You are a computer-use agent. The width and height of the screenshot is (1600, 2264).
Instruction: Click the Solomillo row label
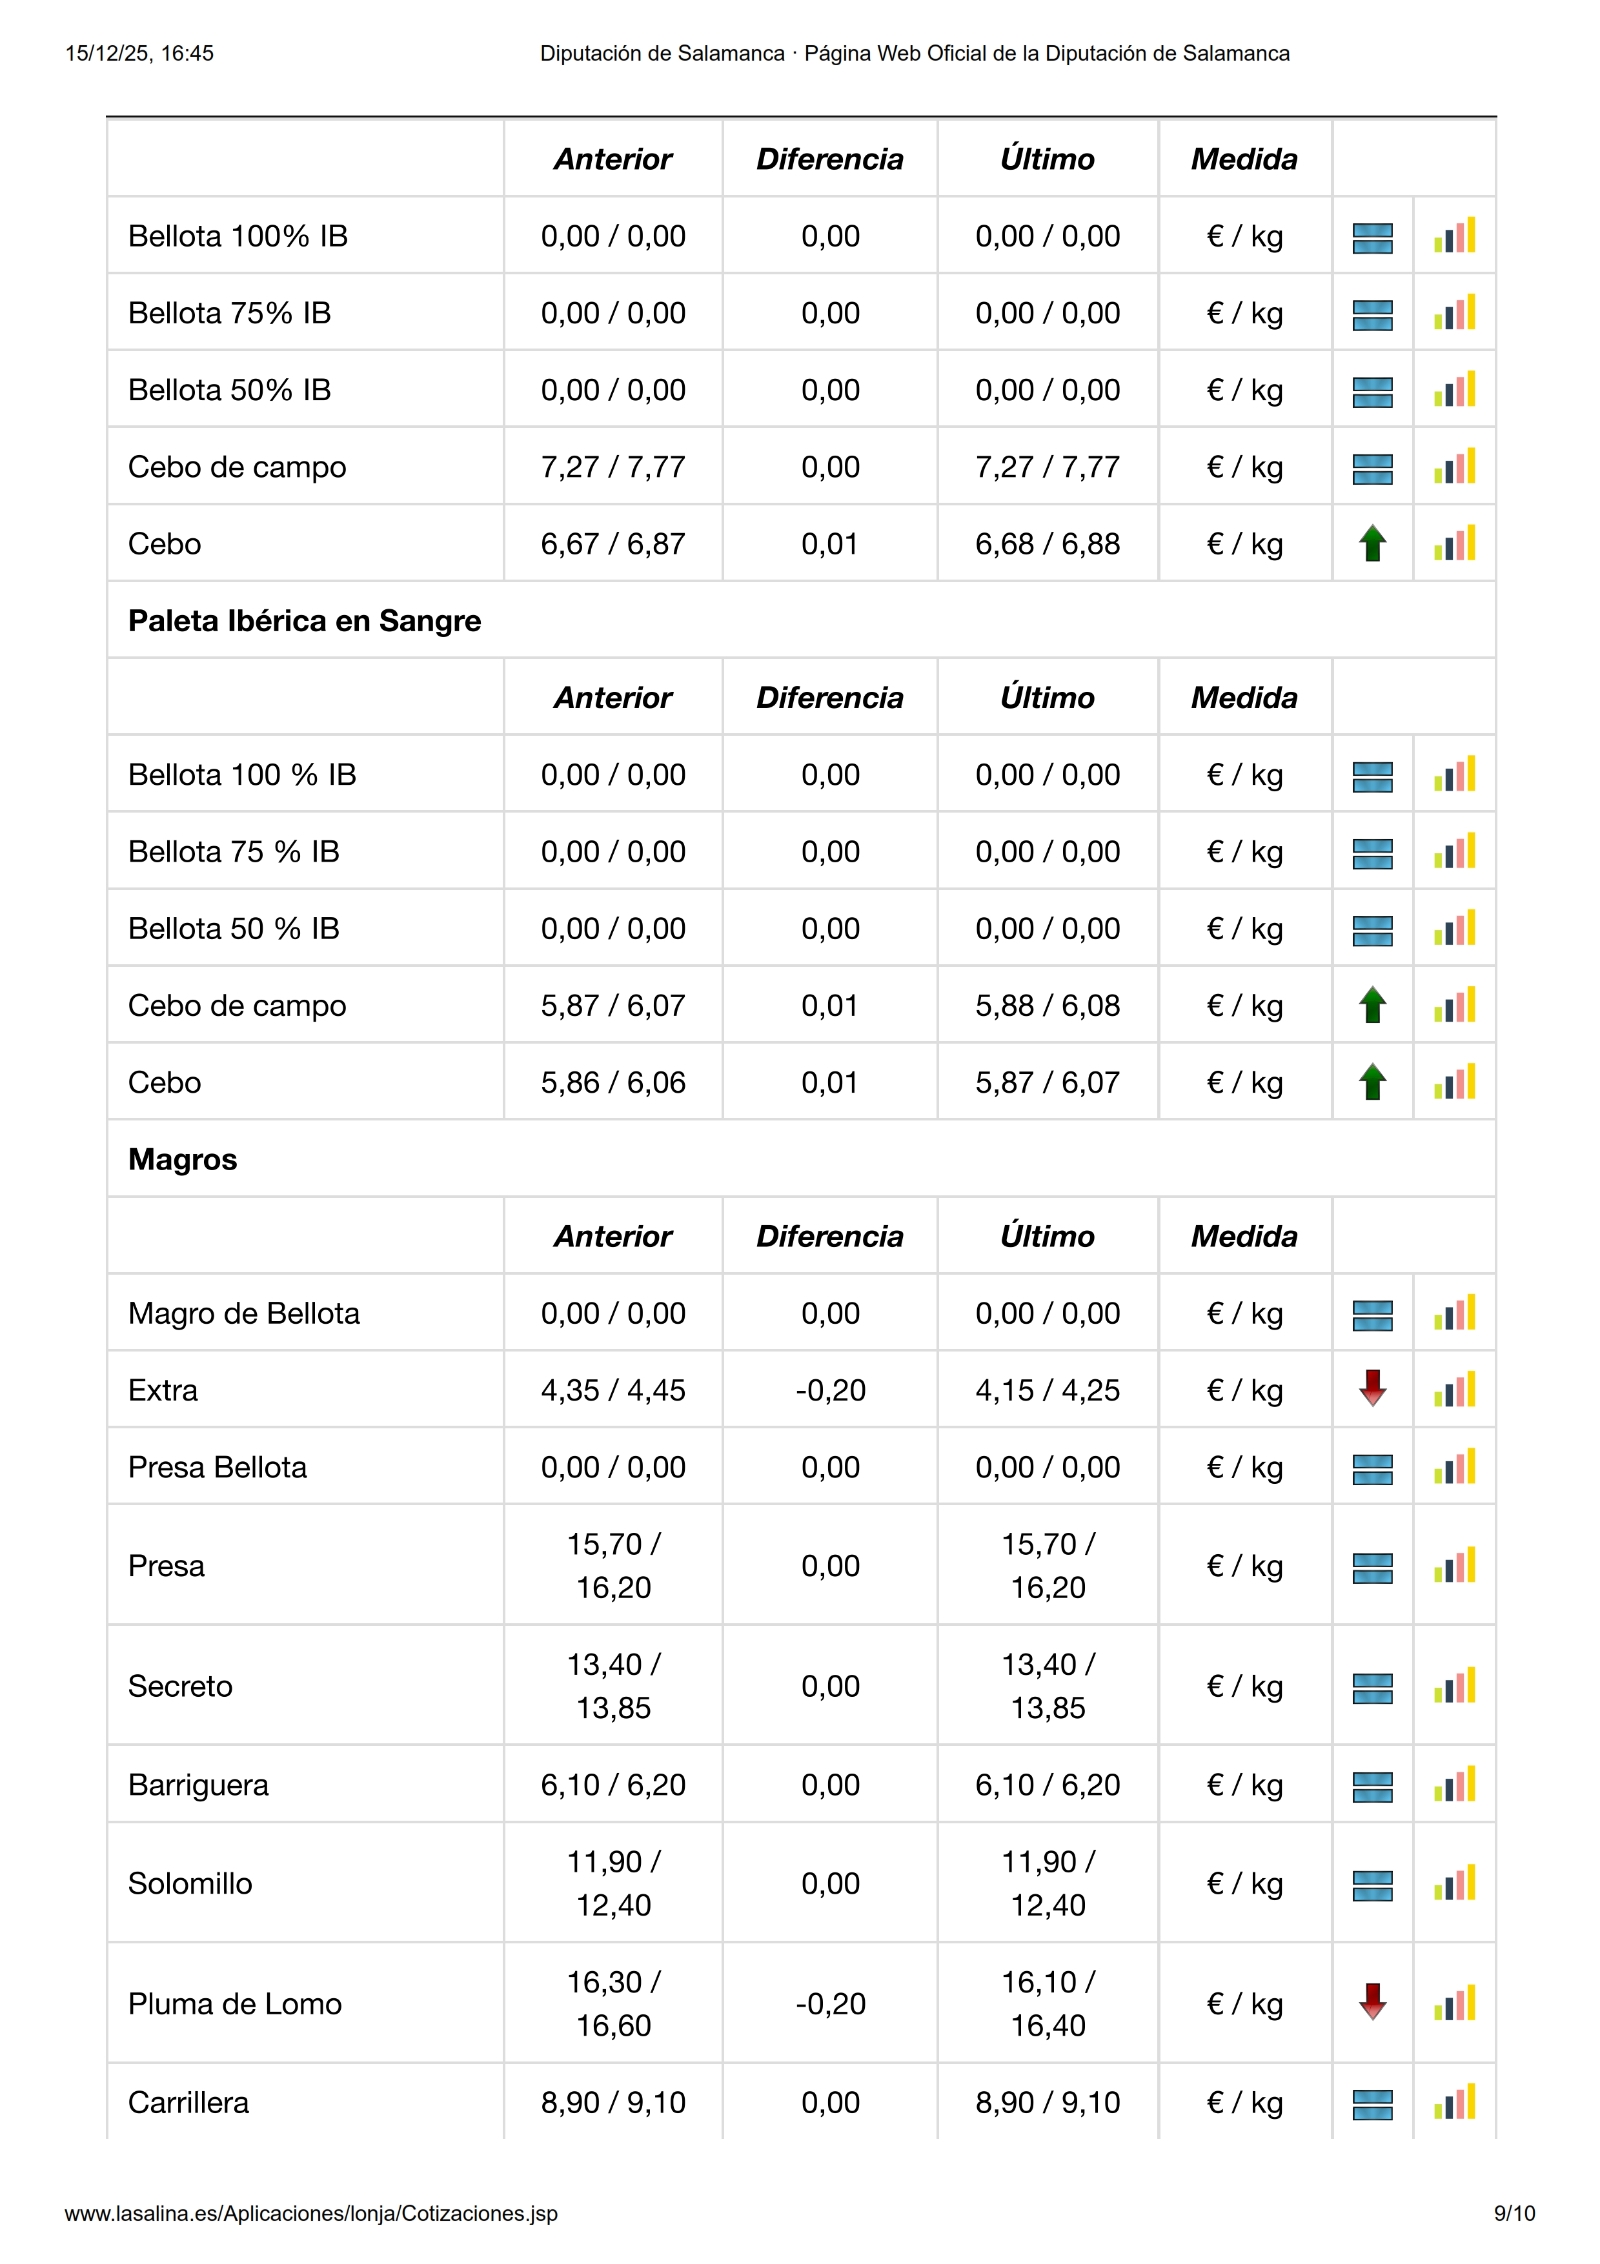click(190, 1883)
